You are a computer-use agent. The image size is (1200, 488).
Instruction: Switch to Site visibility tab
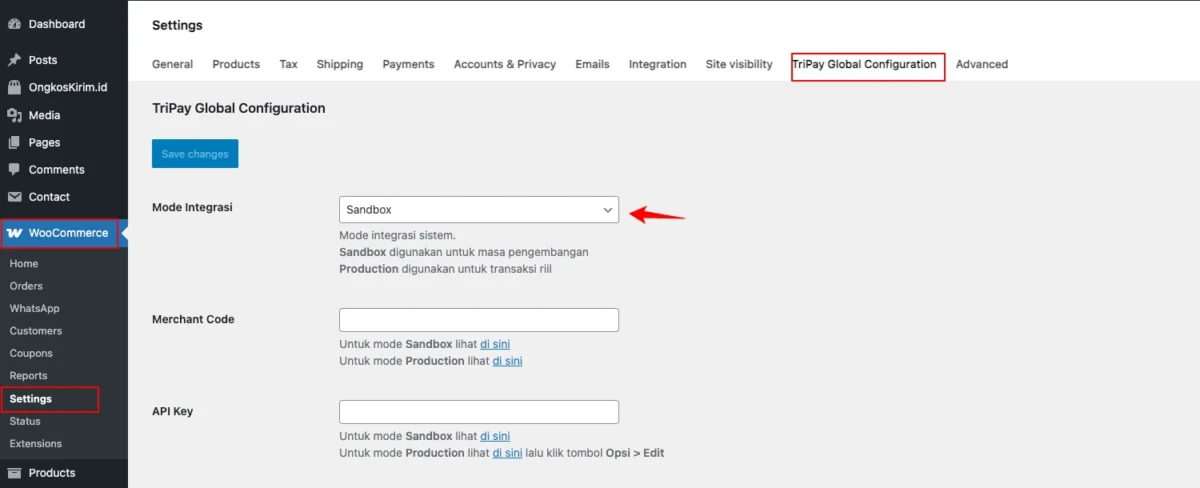[739, 64]
